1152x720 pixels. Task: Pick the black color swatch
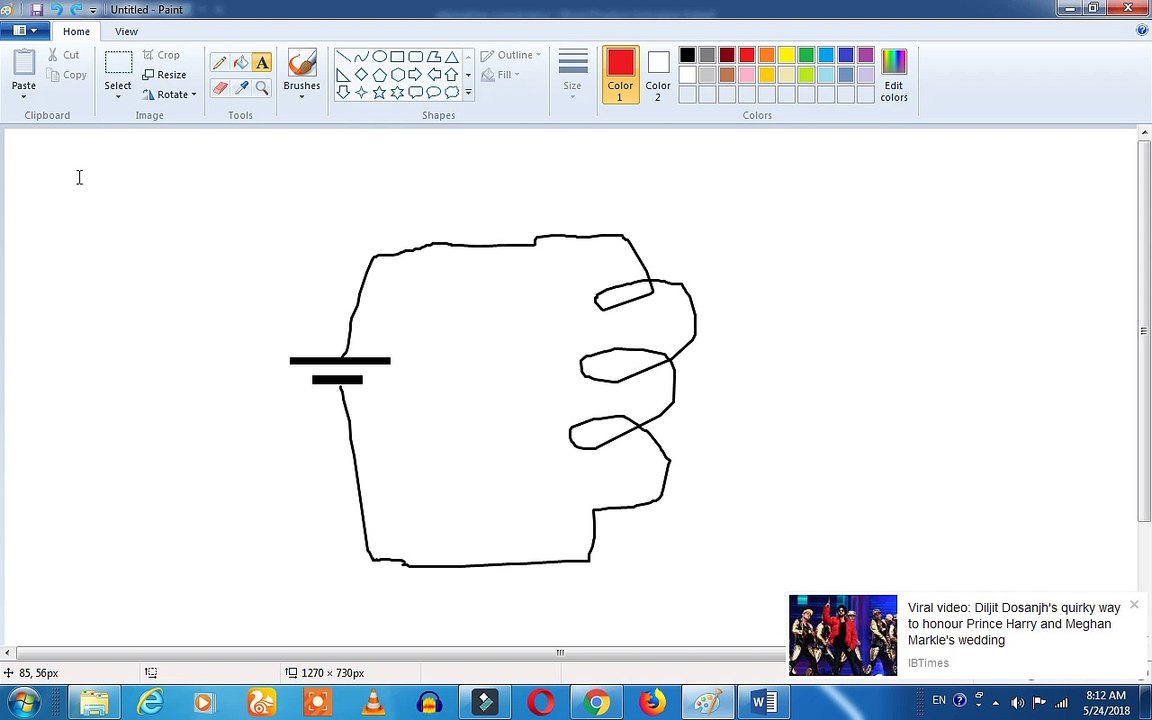tap(688, 55)
